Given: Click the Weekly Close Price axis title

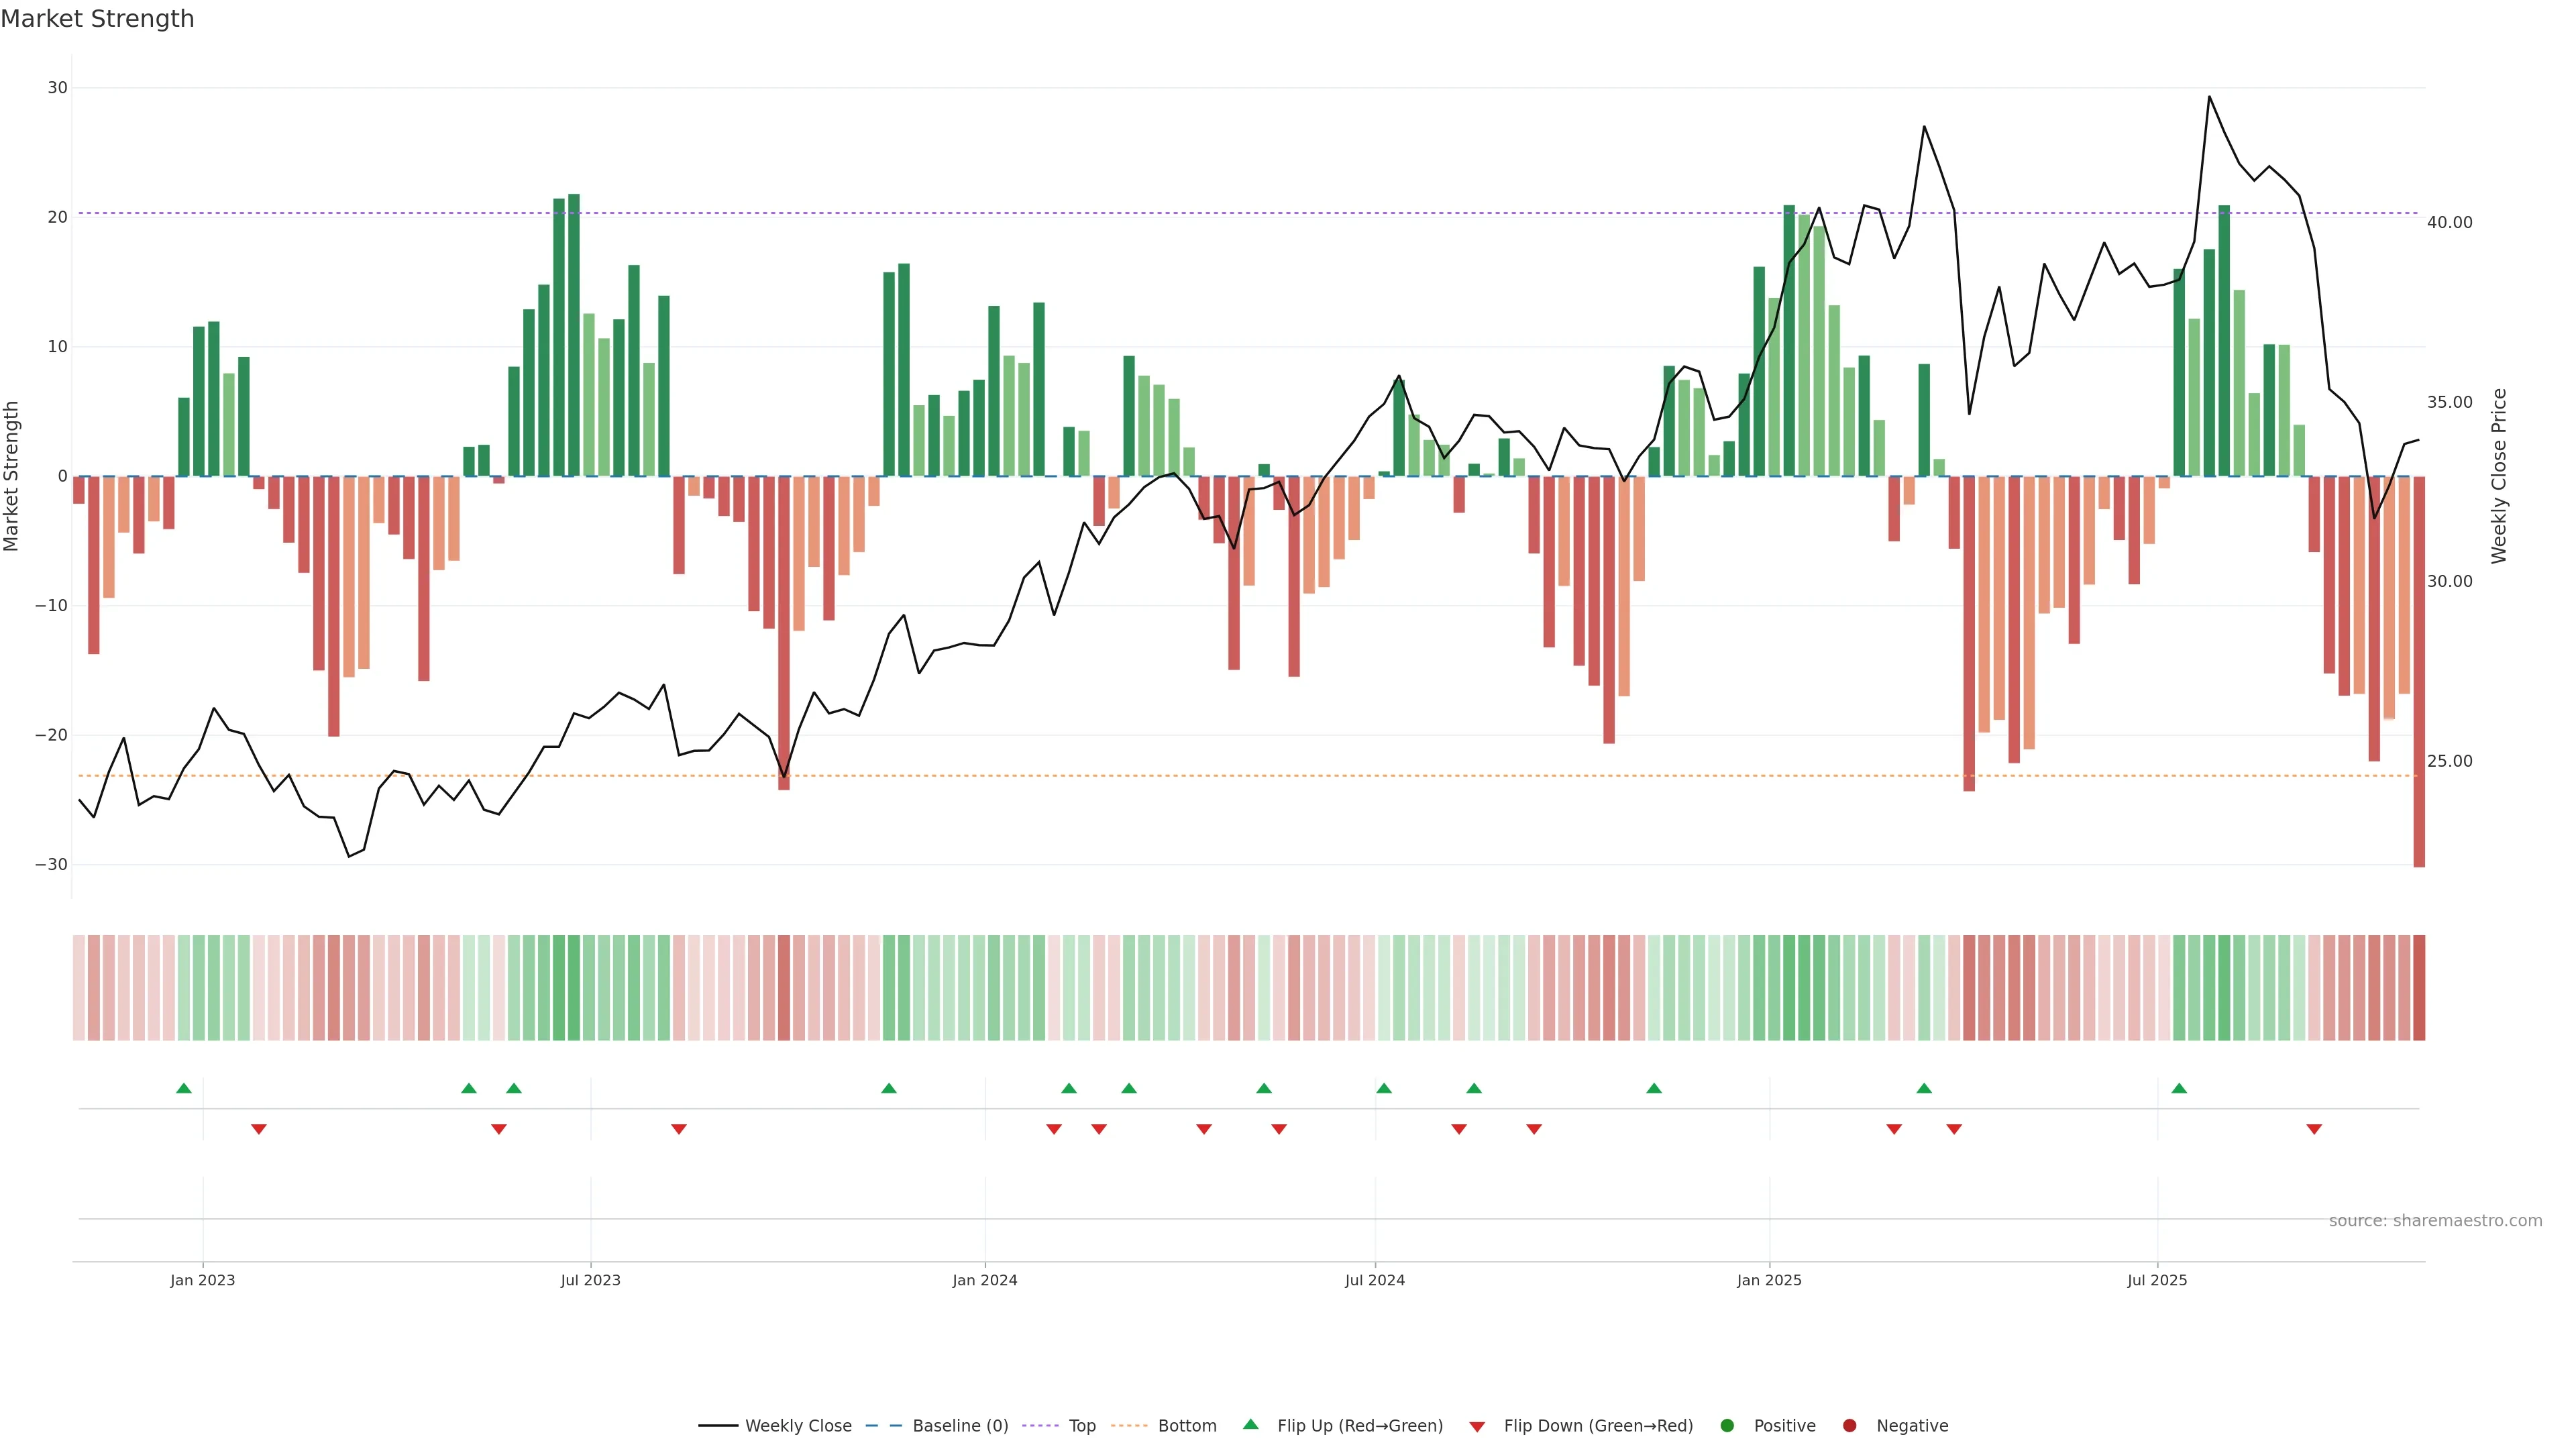Looking at the screenshot, I should pyautogui.click(x=2499, y=476).
